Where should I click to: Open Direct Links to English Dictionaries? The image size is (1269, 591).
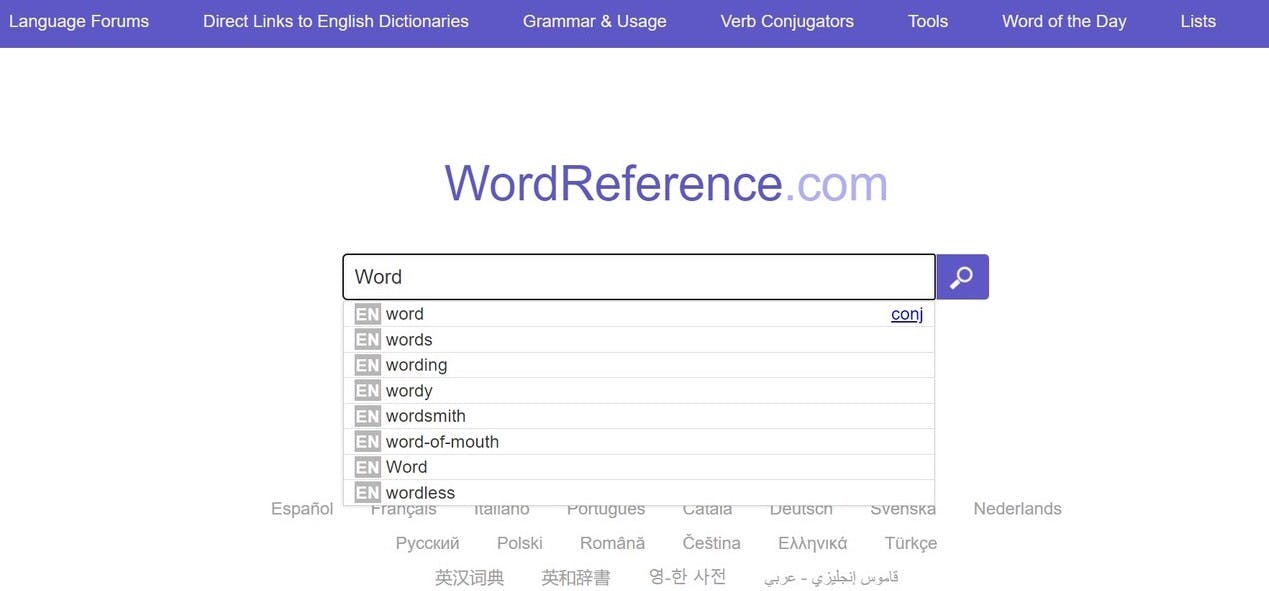[336, 21]
